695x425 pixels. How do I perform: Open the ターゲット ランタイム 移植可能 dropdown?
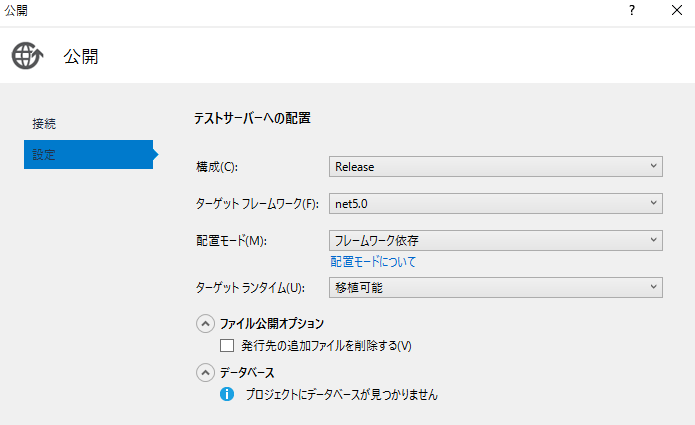(496, 288)
